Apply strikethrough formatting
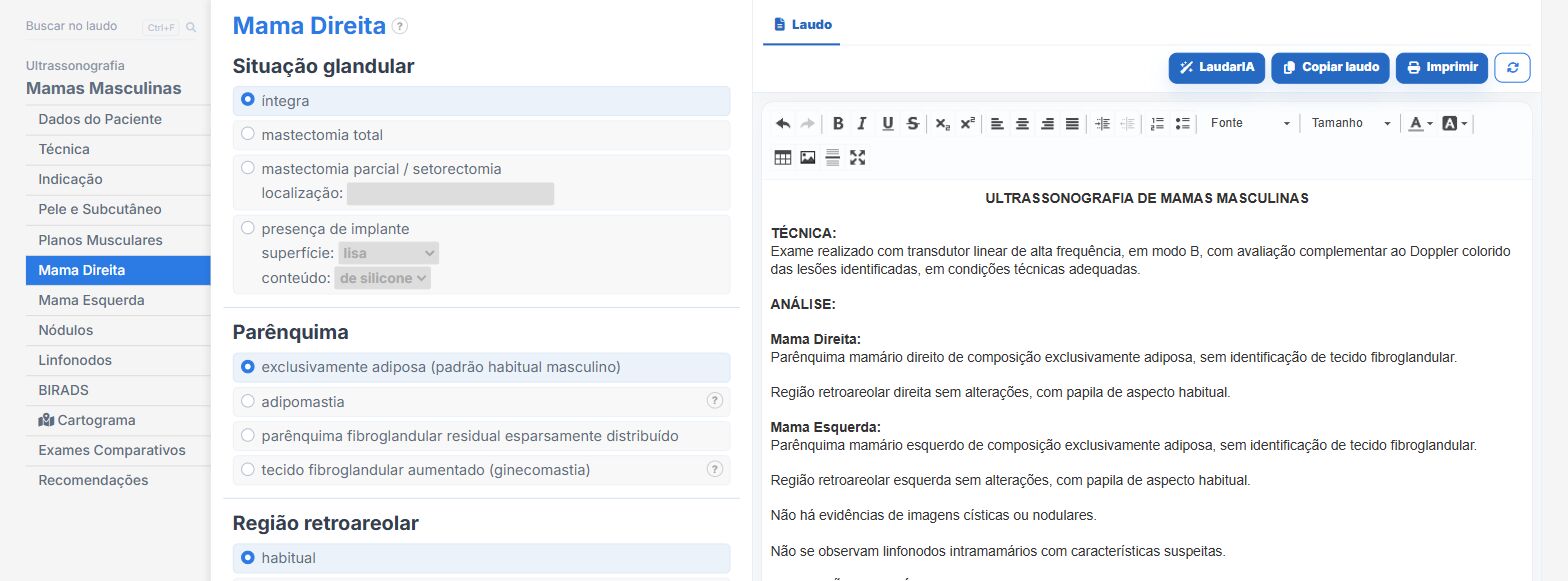Image resolution: width=1568 pixels, height=581 pixels. (x=912, y=123)
